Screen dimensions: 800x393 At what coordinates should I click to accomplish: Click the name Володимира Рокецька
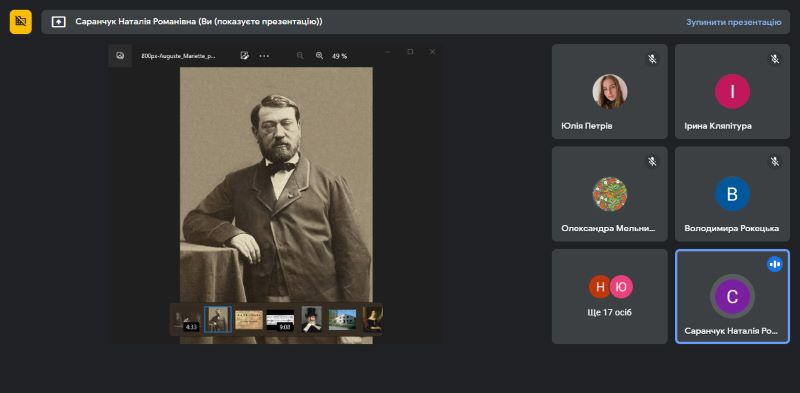click(x=732, y=229)
